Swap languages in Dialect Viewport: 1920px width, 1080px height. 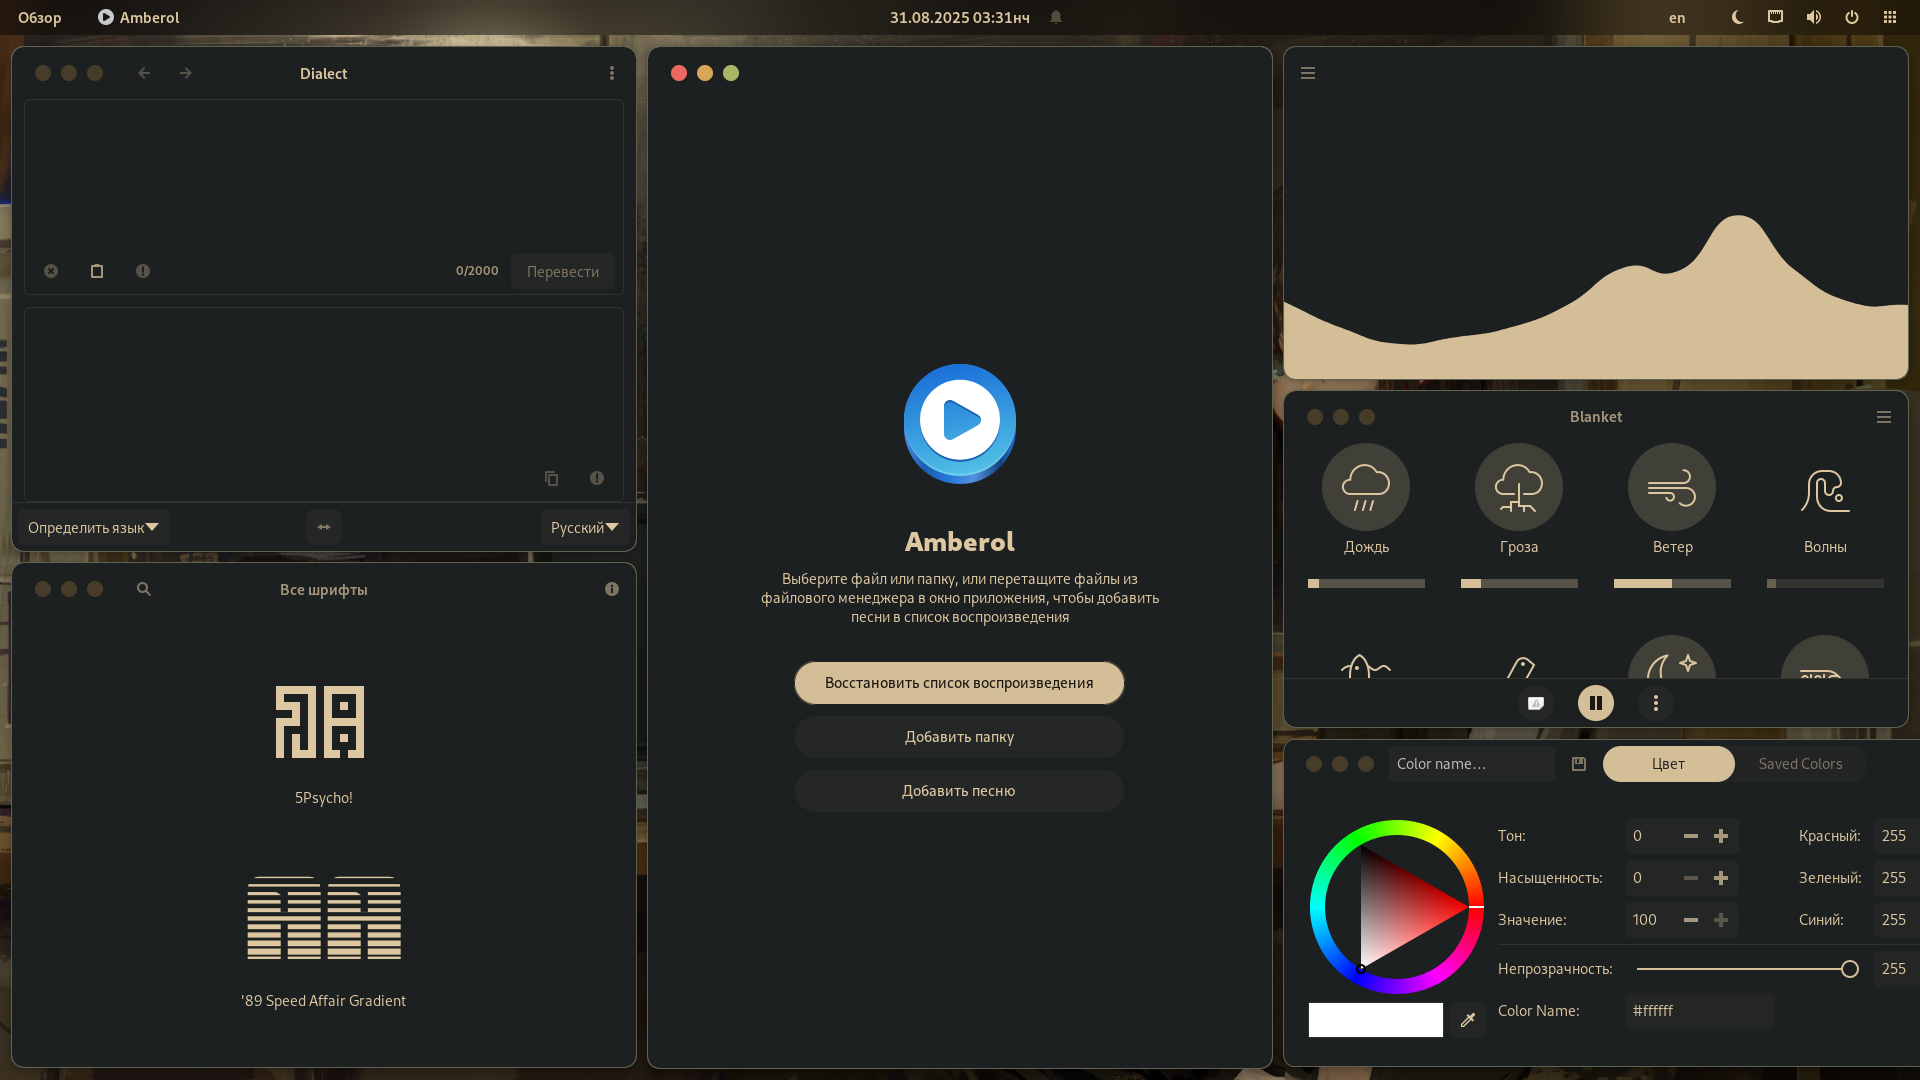tap(323, 527)
